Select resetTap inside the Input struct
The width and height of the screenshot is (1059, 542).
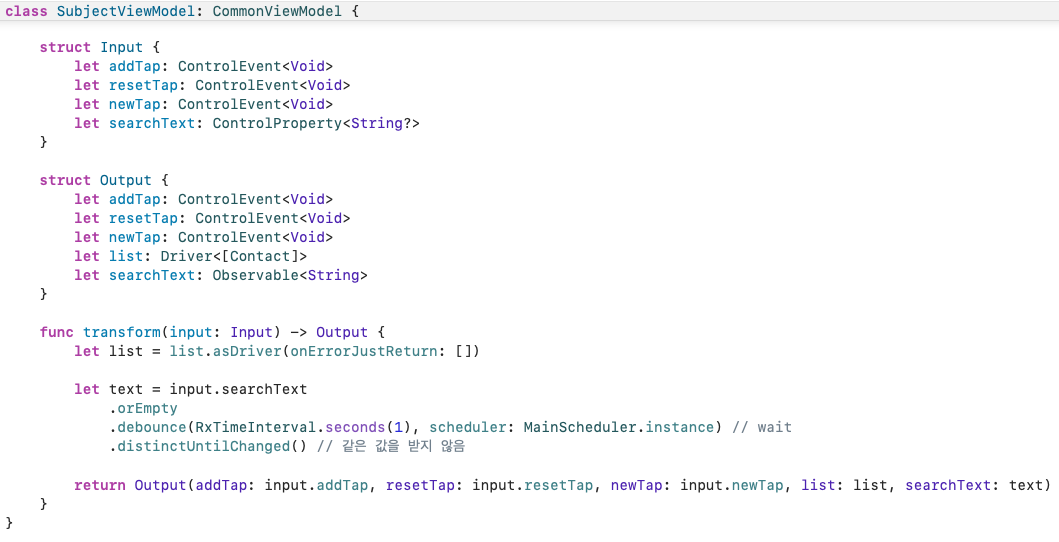143,85
